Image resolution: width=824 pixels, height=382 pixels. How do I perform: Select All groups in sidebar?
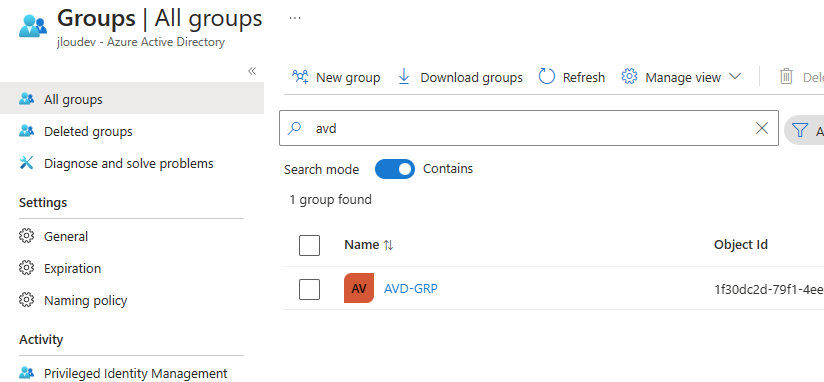[x=132, y=99]
